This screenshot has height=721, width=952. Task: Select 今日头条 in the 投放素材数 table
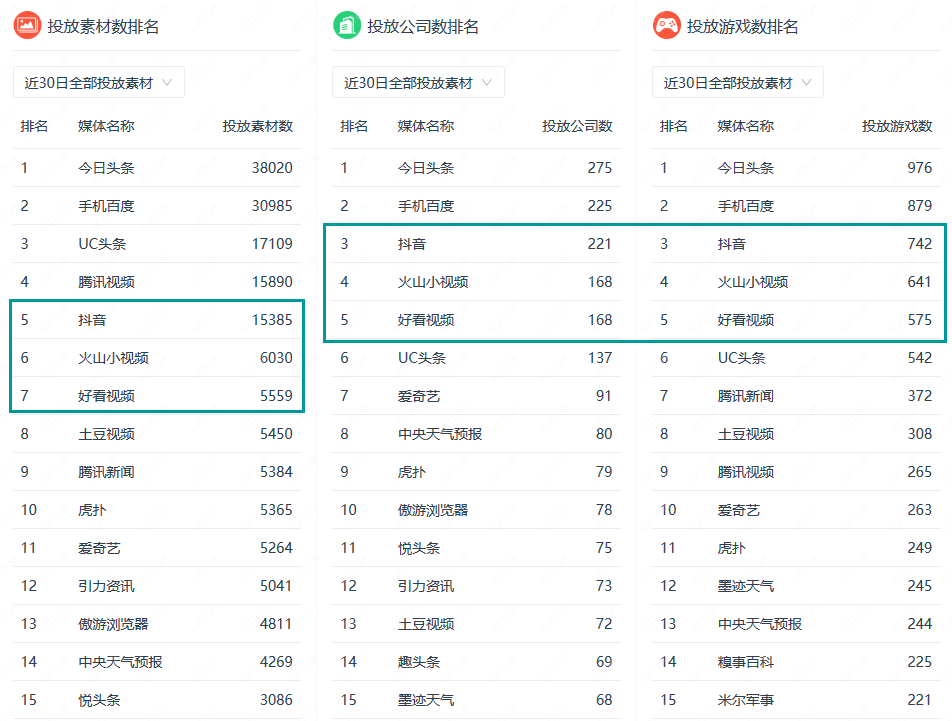106,168
